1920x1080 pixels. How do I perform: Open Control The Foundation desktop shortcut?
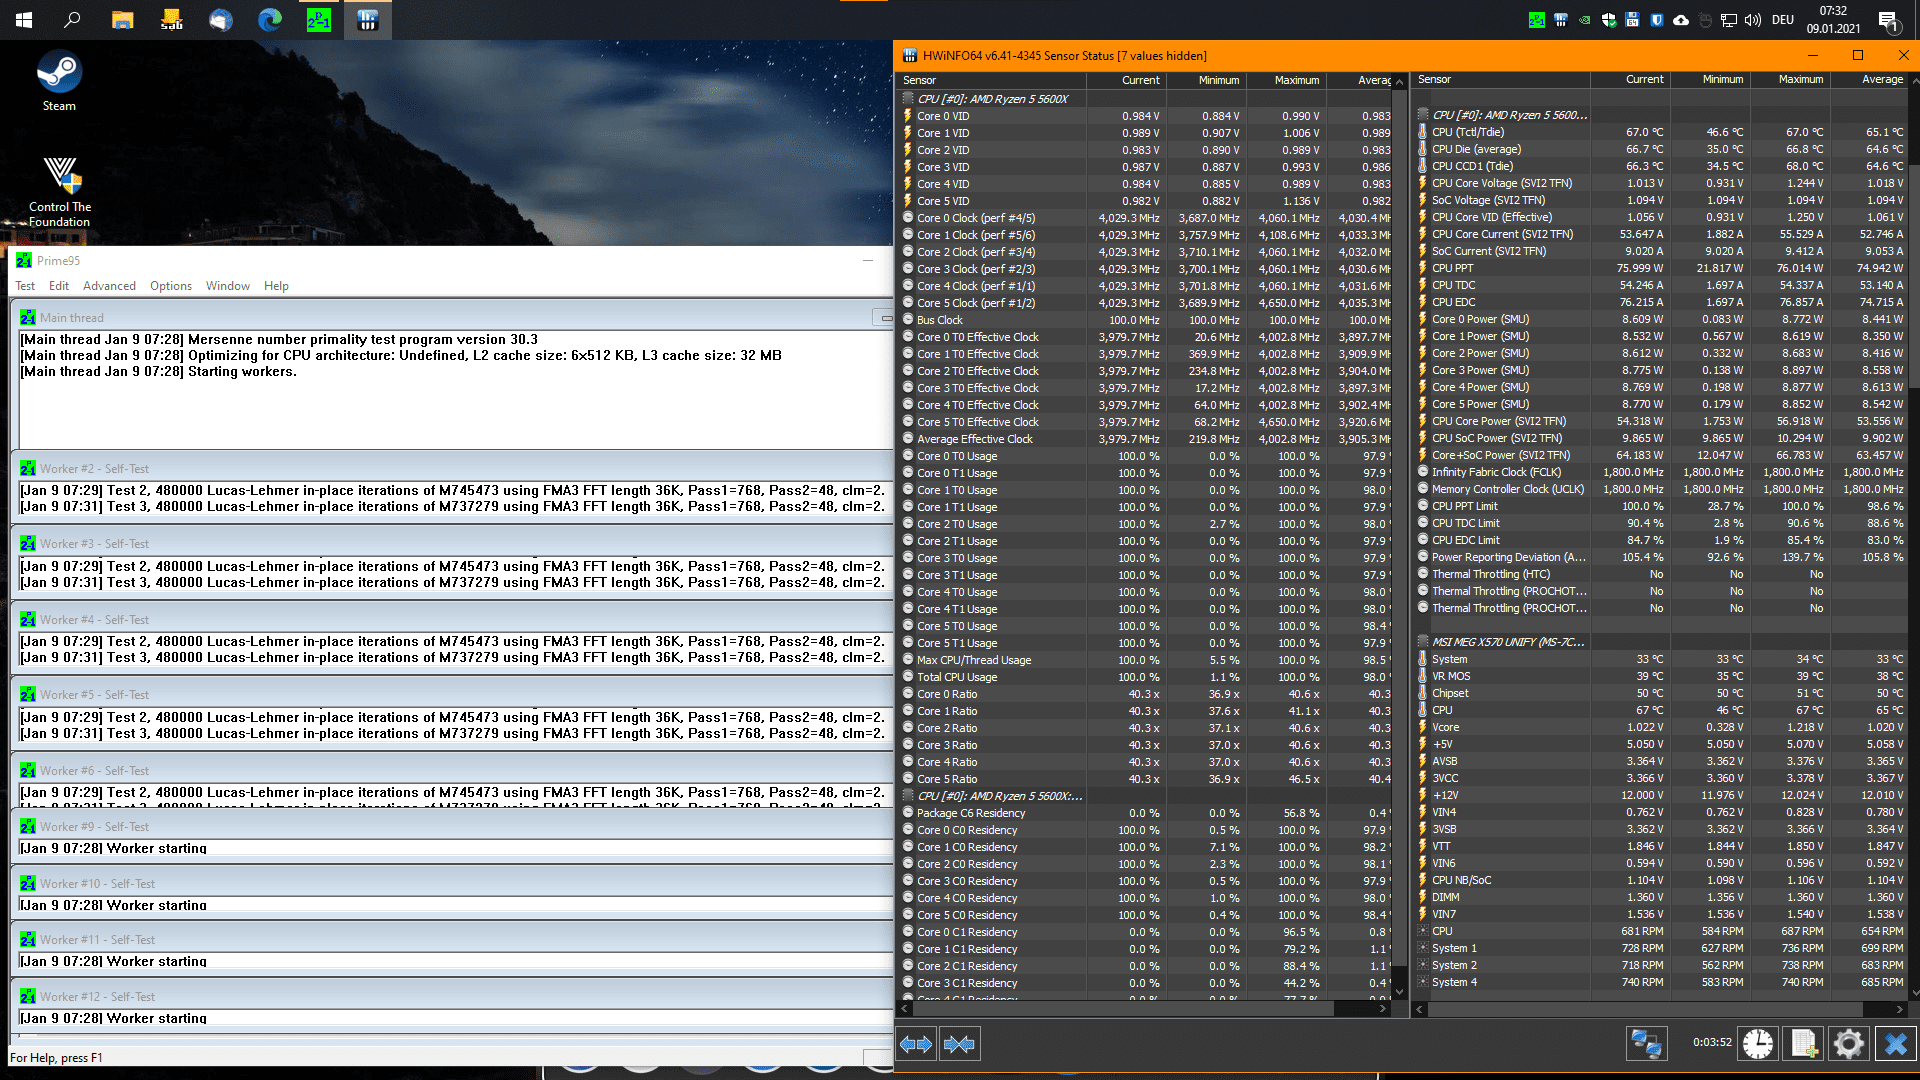[60, 191]
